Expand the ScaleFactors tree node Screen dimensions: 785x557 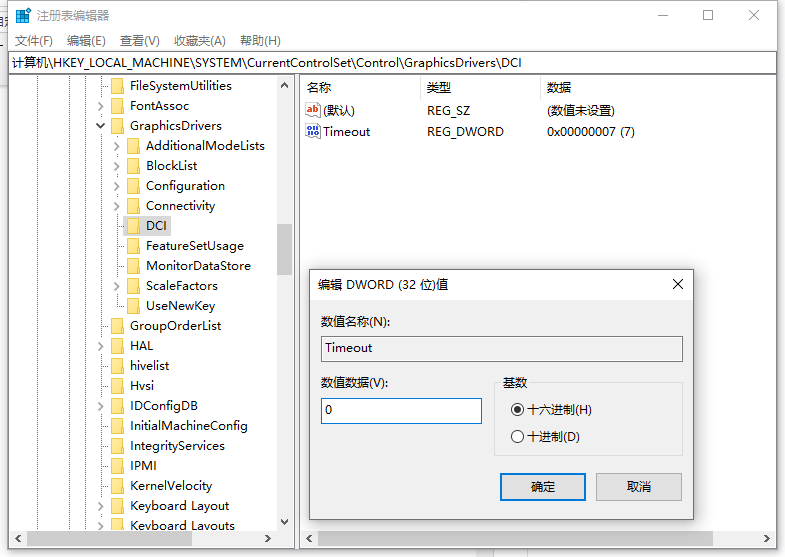[x=117, y=286]
